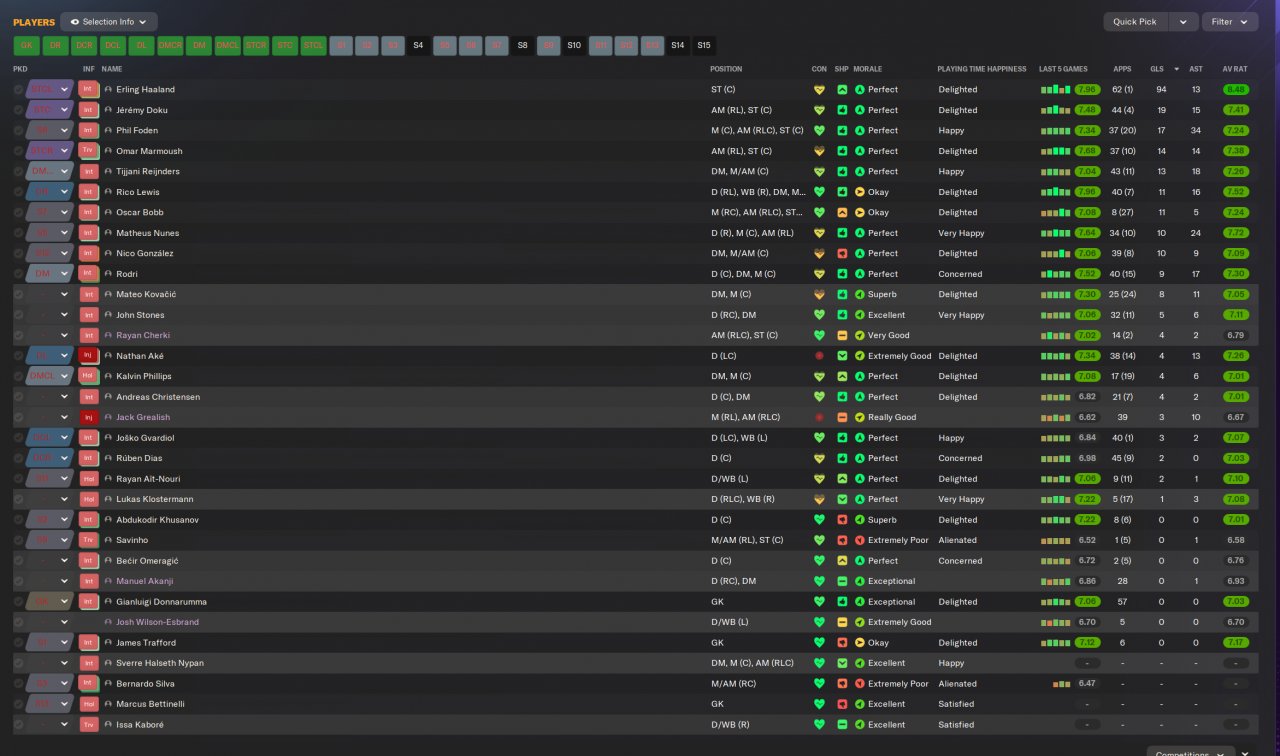Select the GK position slot

coord(27,45)
